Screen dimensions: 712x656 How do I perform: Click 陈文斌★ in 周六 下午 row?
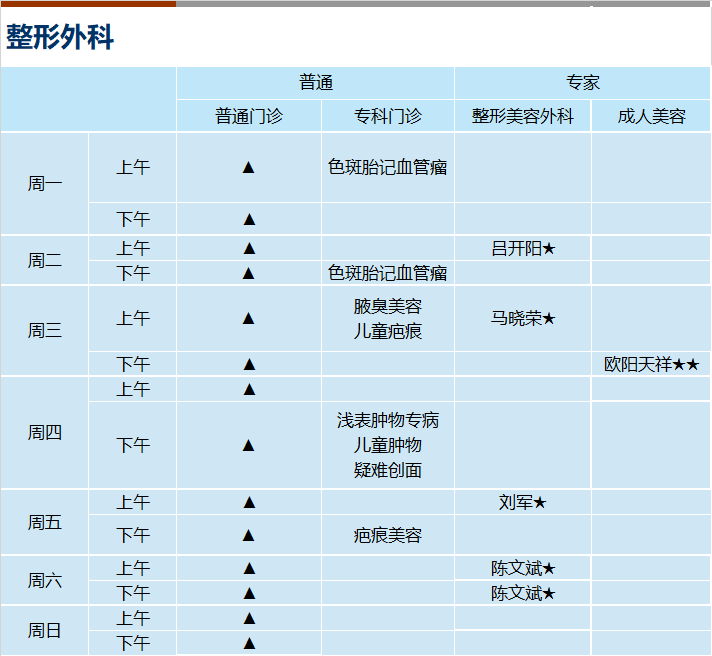coord(523,593)
